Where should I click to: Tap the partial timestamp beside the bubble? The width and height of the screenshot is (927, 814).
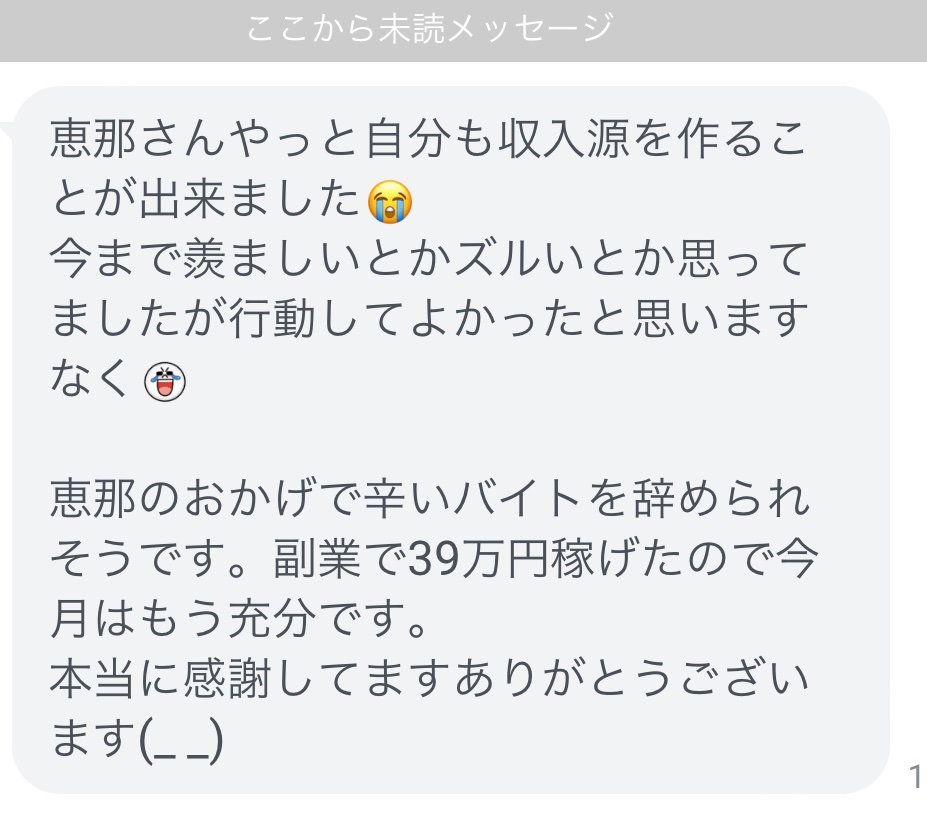coord(917,776)
